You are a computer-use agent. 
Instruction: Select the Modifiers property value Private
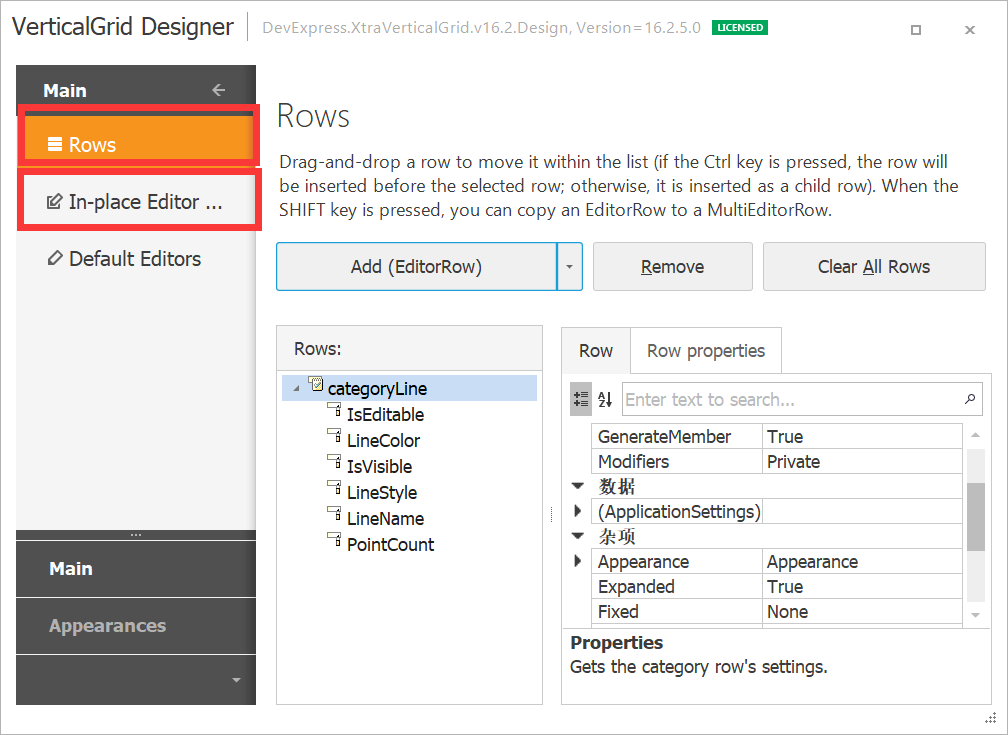click(x=862, y=462)
